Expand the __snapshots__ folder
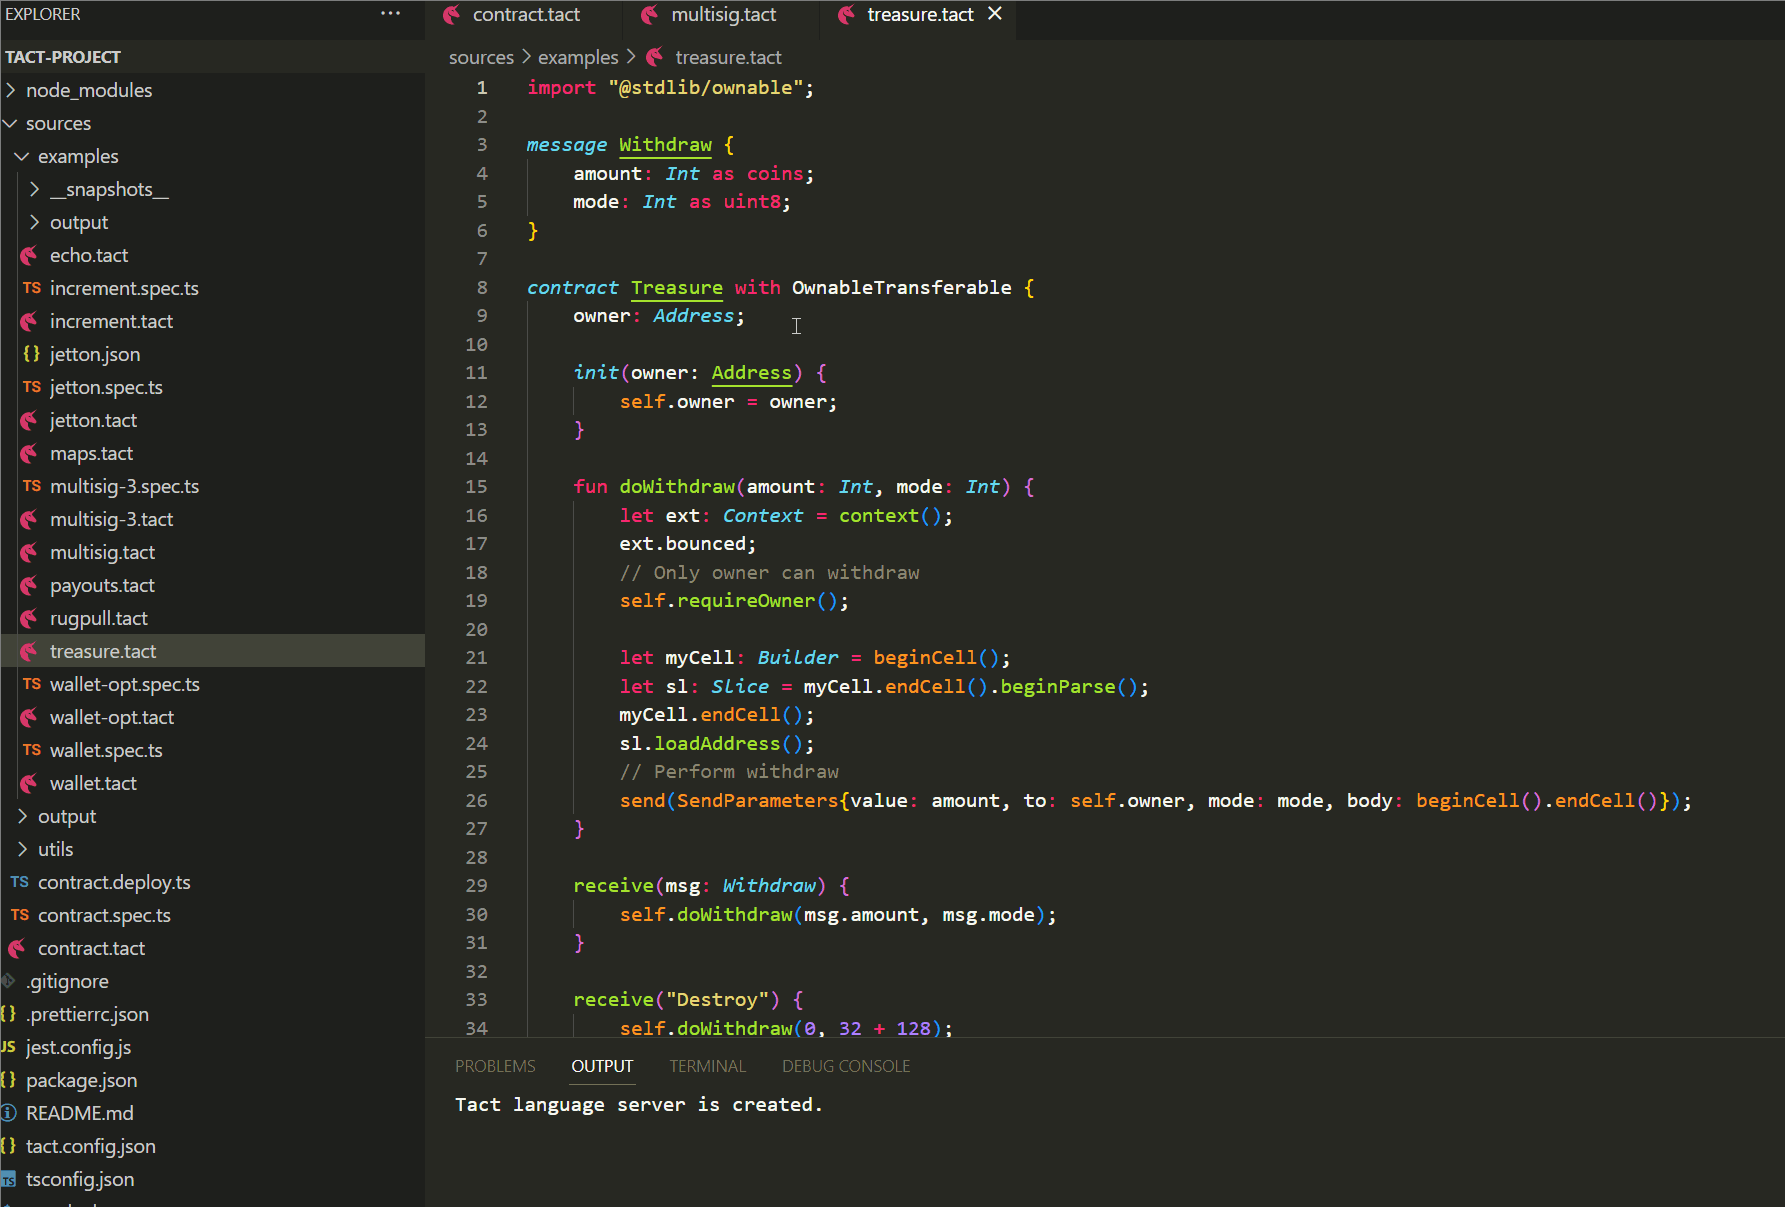This screenshot has height=1207, width=1785. point(35,189)
